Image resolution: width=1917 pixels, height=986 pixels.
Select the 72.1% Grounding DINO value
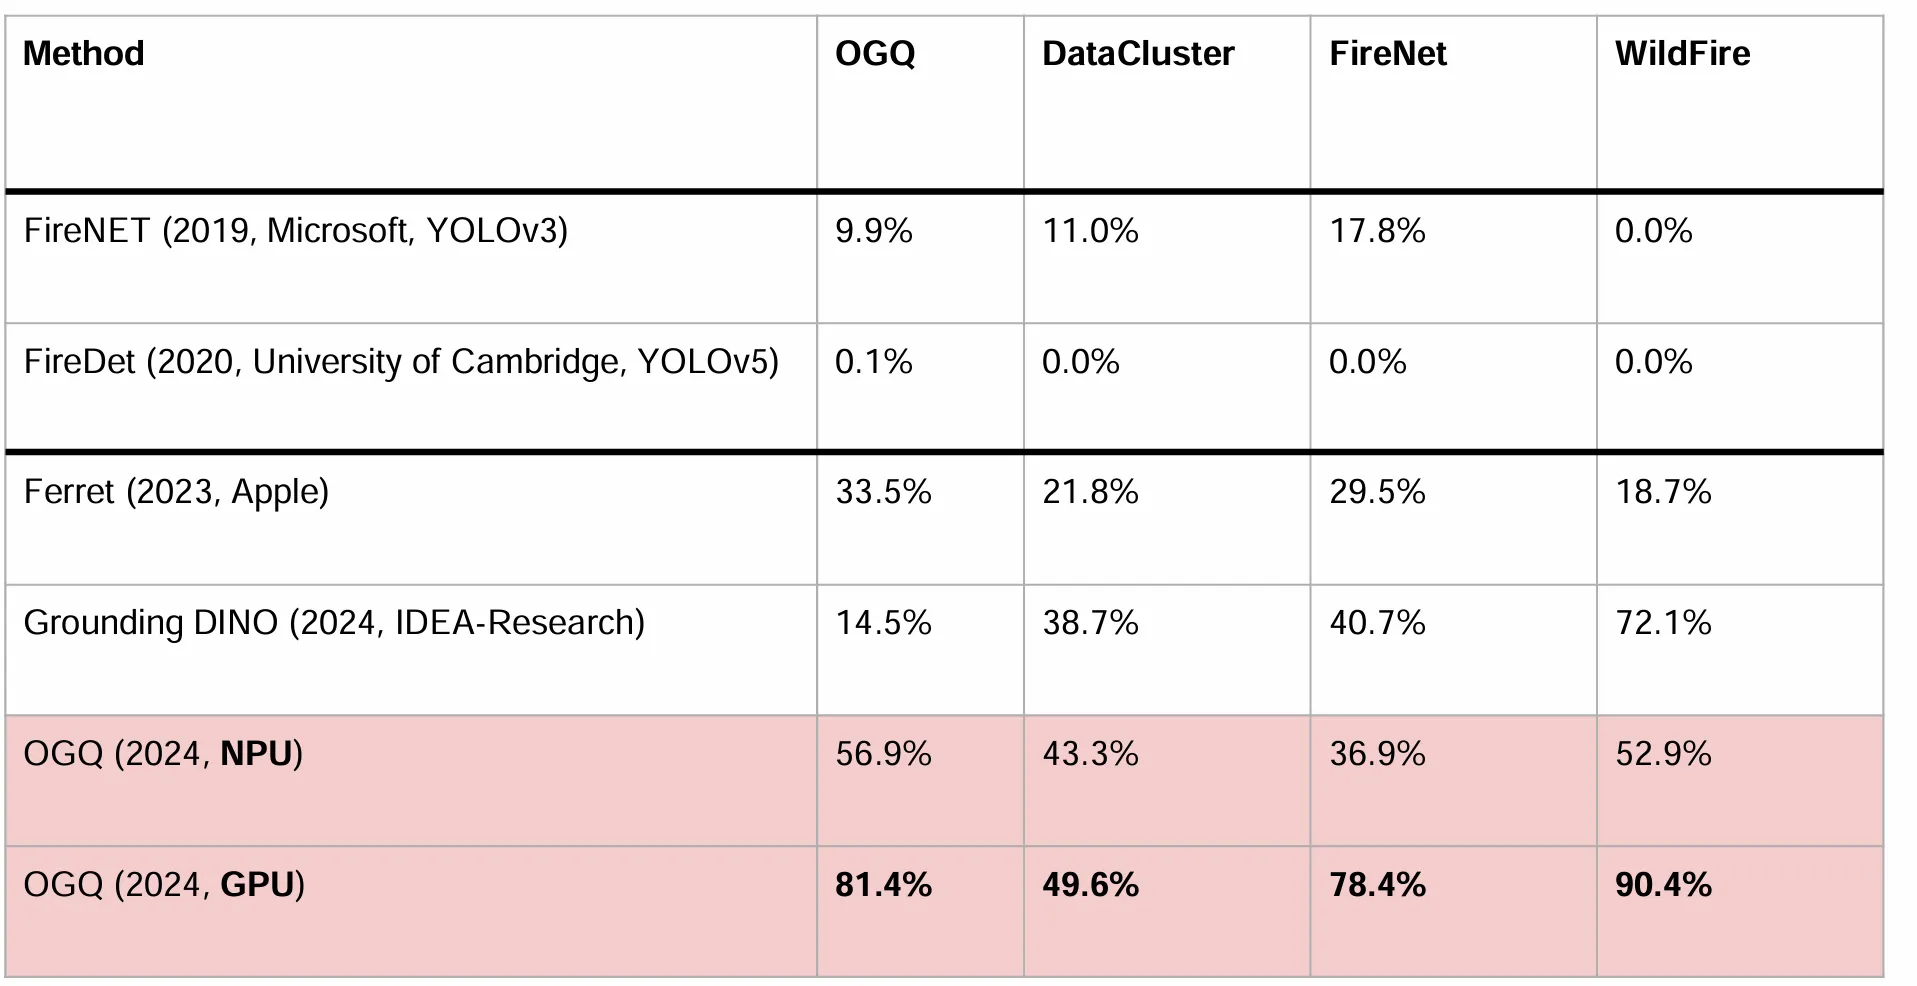tap(1663, 623)
